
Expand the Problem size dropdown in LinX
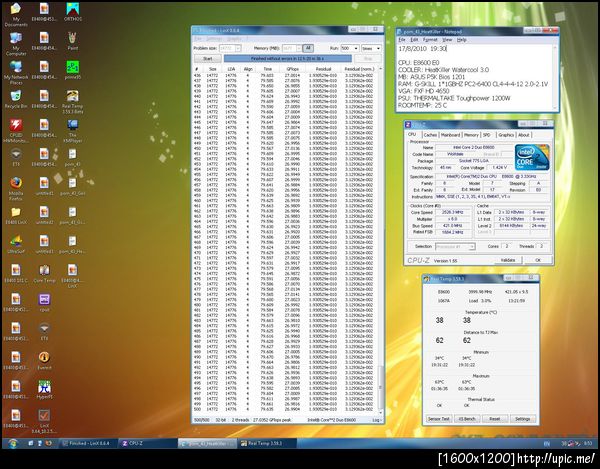[238, 49]
